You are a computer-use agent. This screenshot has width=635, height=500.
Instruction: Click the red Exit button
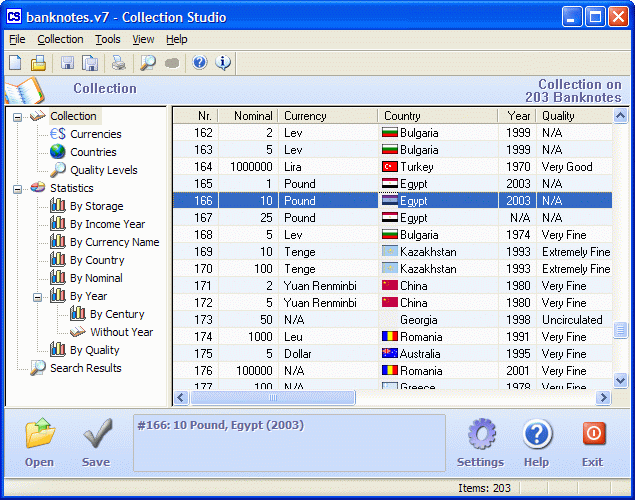[x=593, y=443]
